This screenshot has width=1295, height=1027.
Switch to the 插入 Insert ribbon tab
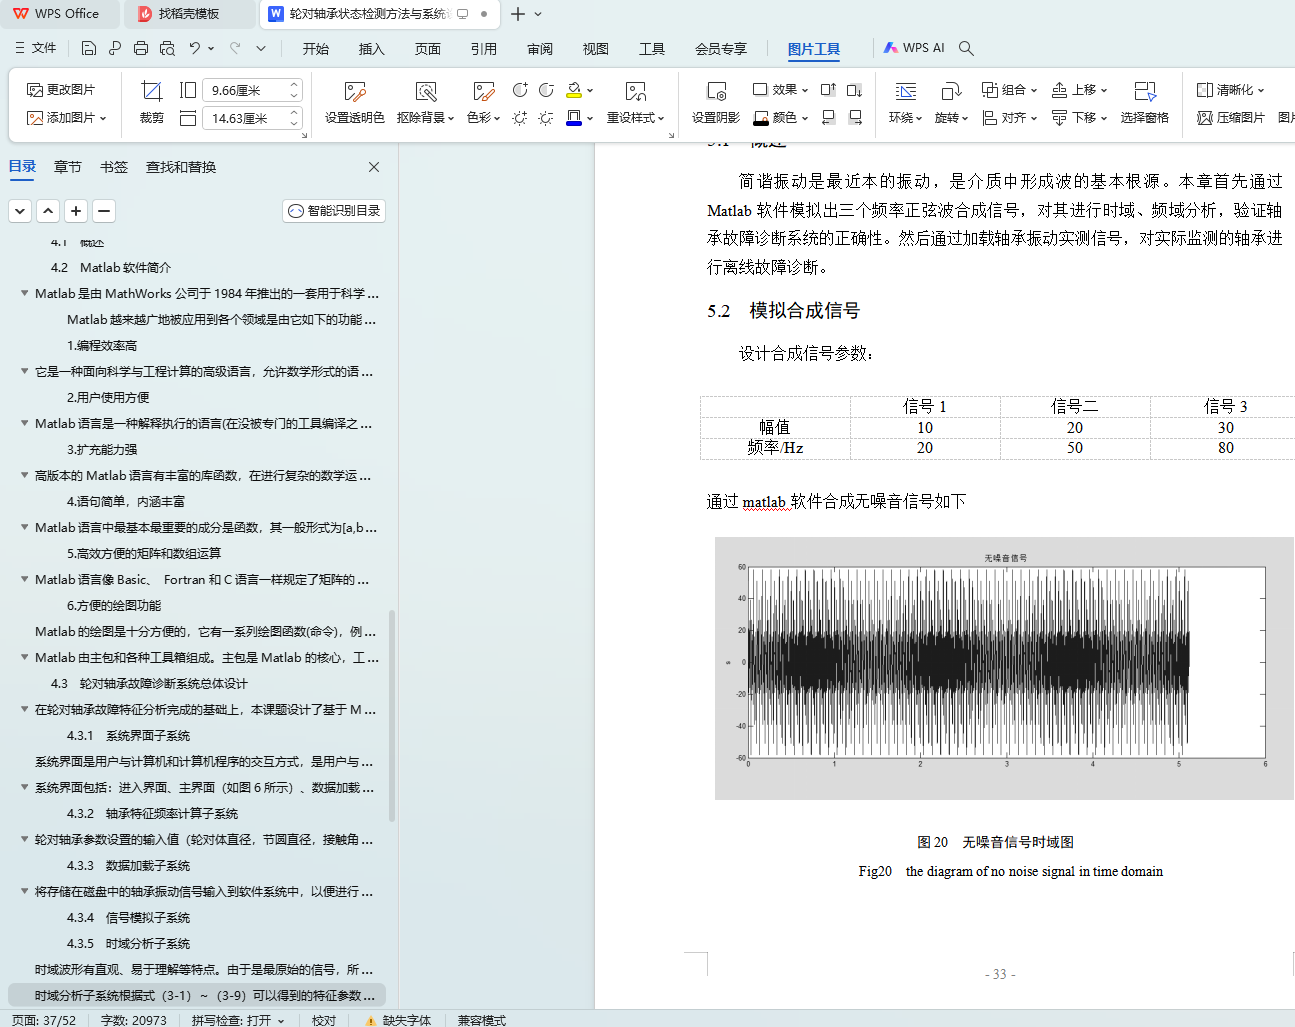372,48
